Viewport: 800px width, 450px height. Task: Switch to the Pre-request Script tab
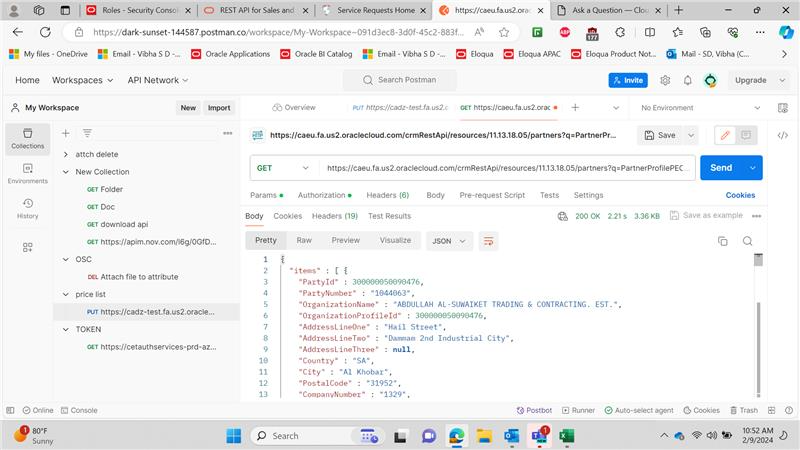(492, 195)
